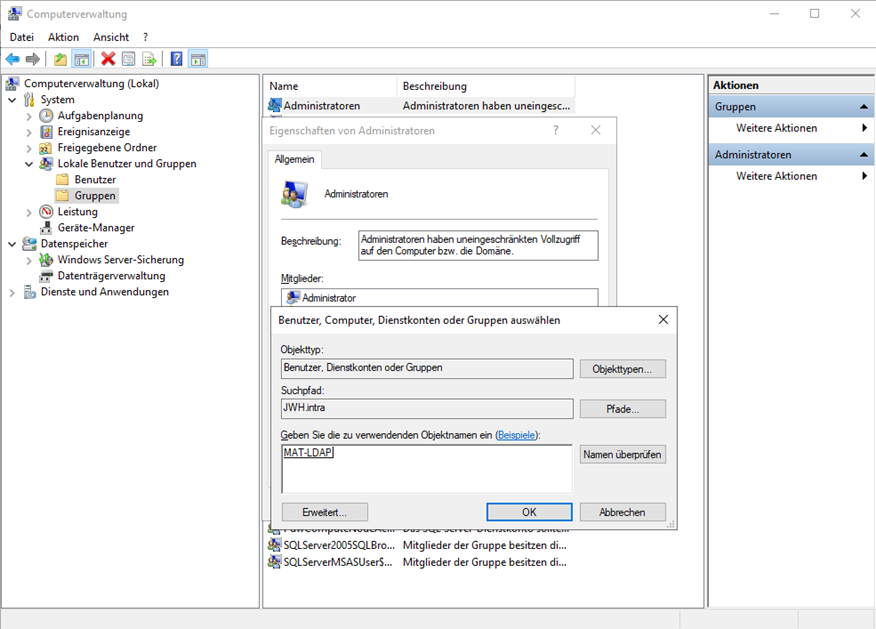Click the Back arrow toolbar icon
The width and height of the screenshot is (876, 629).
pyautogui.click(x=12, y=59)
